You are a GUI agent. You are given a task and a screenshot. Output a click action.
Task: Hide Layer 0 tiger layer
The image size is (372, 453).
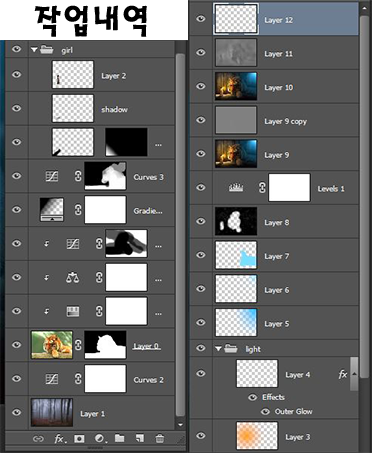tap(16, 345)
